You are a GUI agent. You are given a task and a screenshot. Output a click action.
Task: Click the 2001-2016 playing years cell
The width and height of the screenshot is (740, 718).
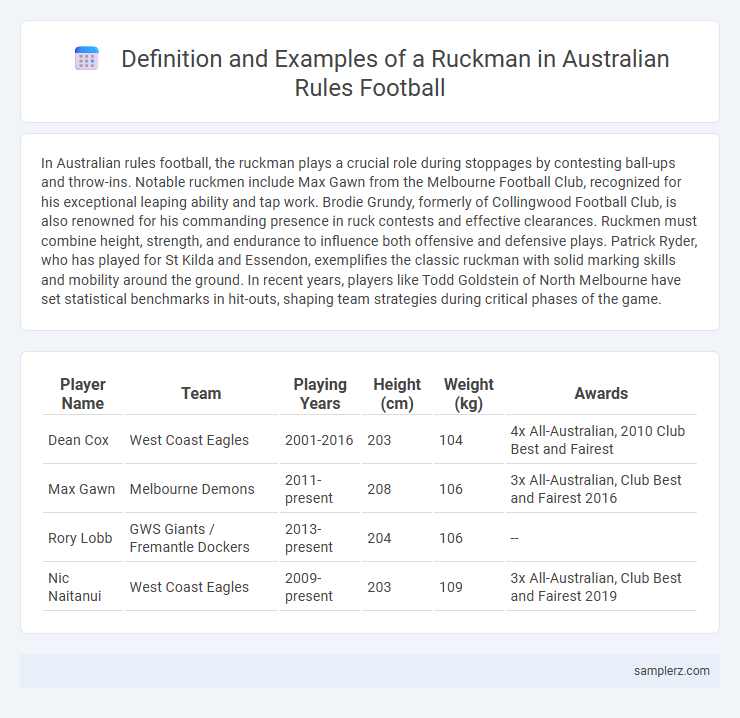[x=319, y=440]
